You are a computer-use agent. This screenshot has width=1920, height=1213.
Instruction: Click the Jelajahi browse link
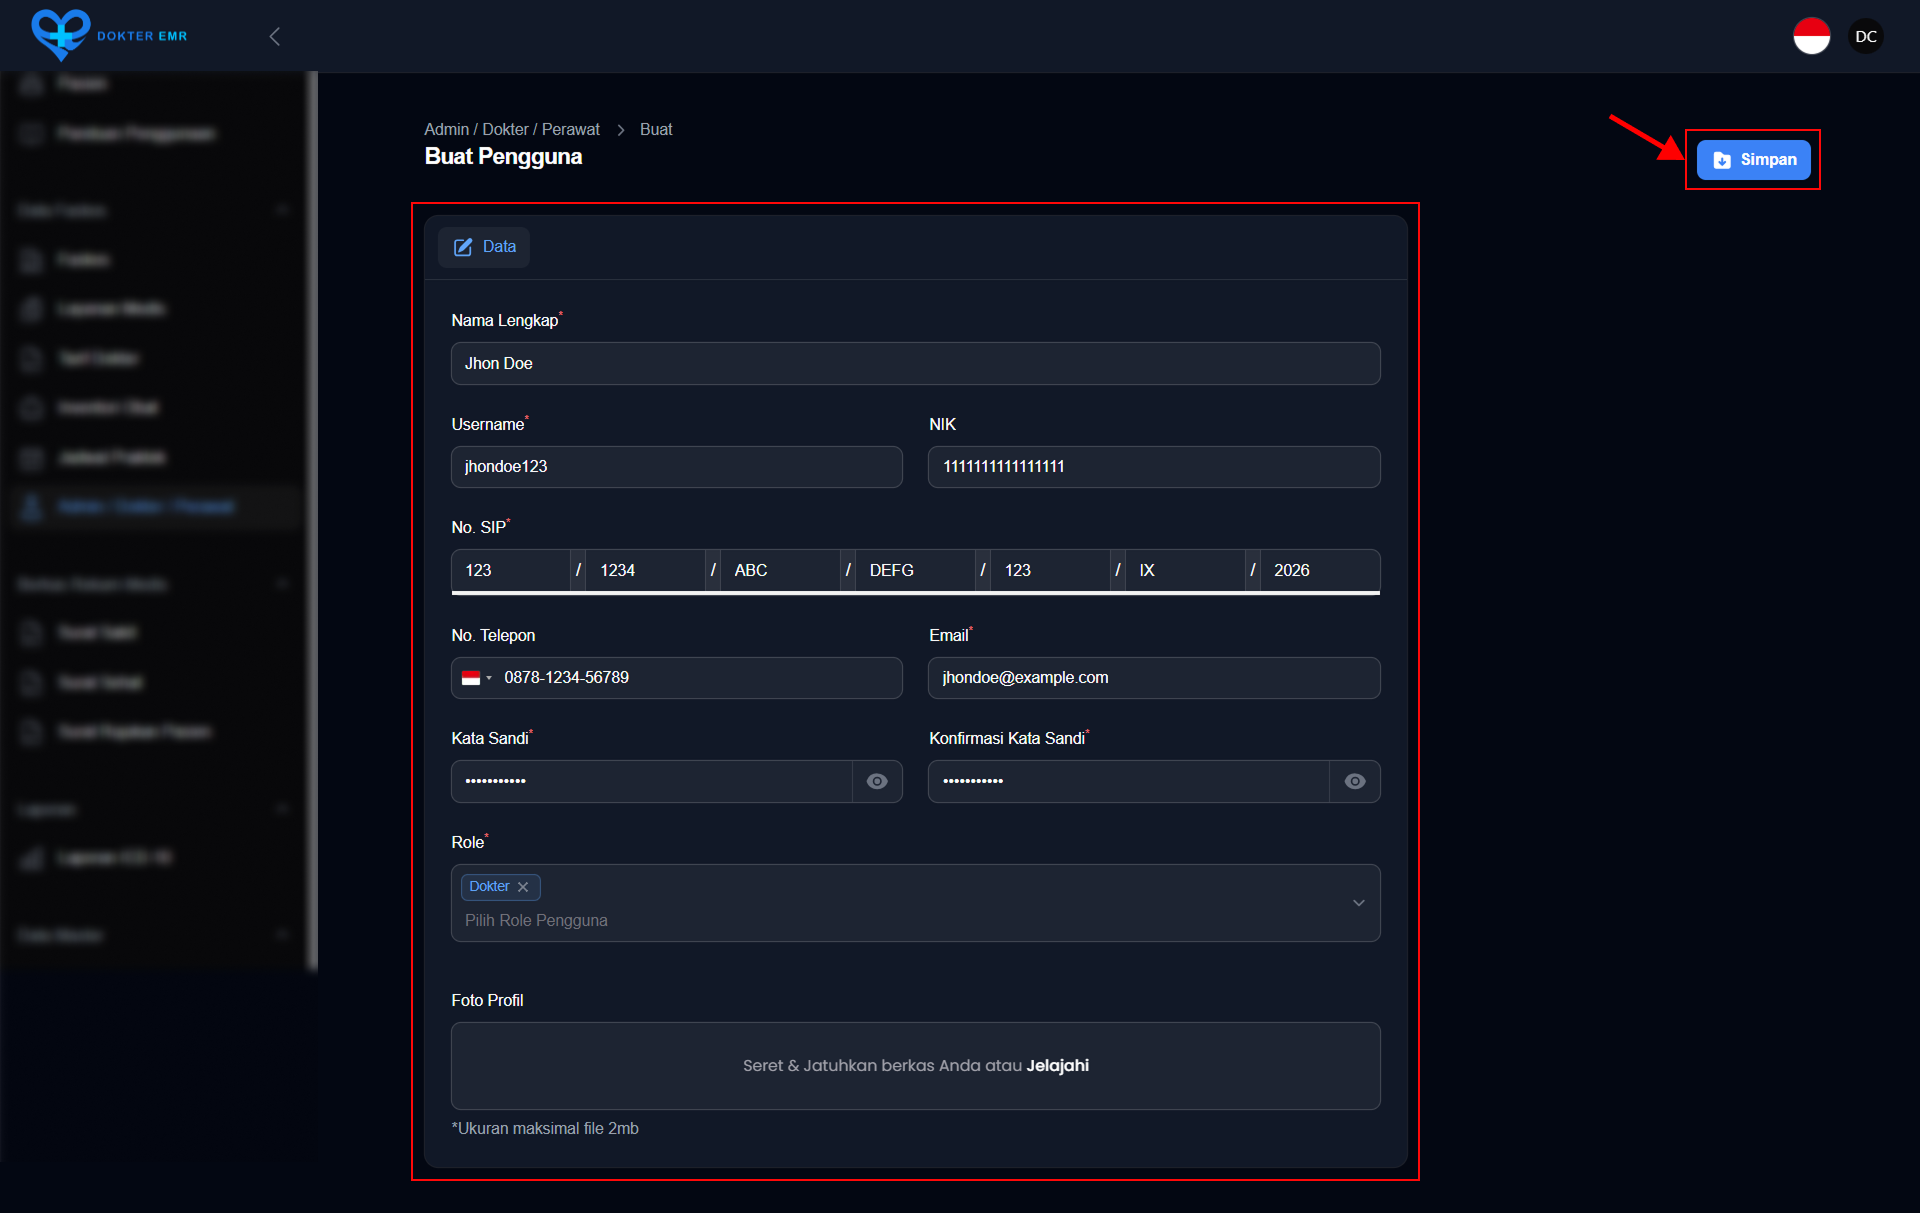pyautogui.click(x=1057, y=1066)
